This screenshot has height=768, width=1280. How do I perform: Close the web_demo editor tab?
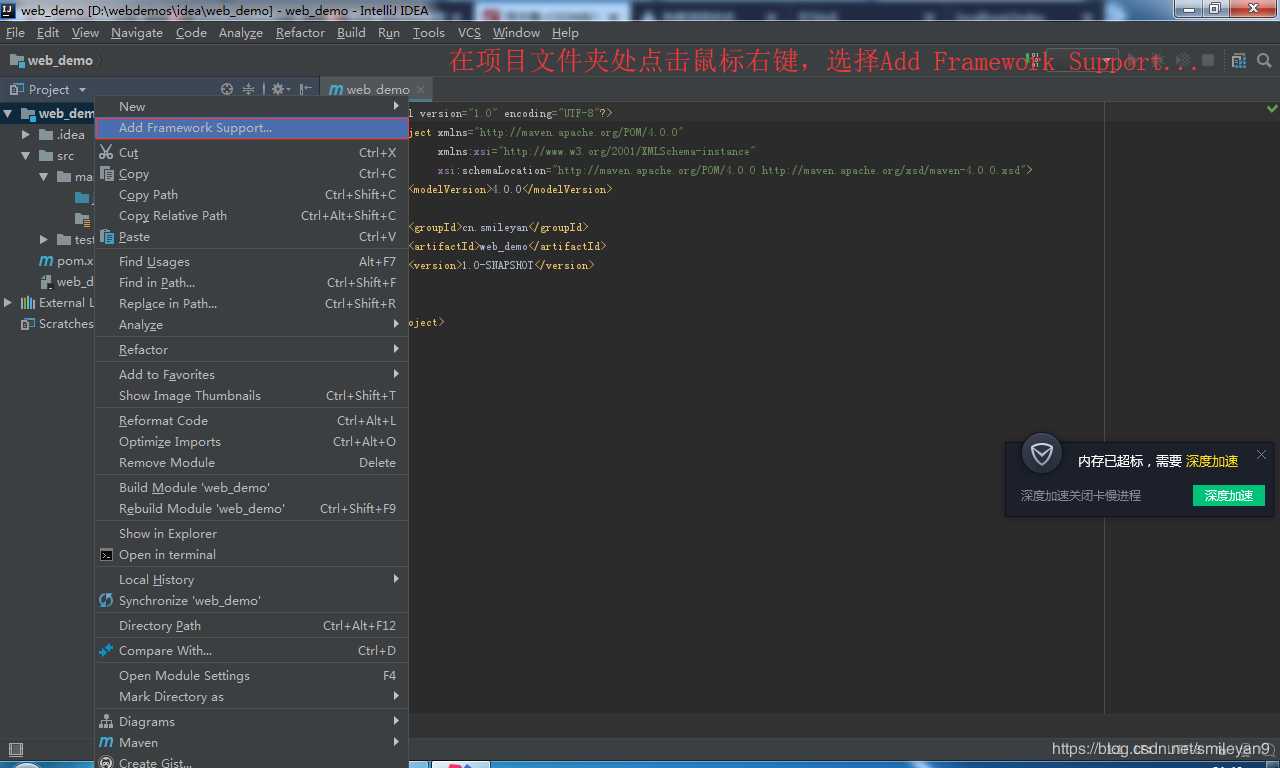point(421,89)
